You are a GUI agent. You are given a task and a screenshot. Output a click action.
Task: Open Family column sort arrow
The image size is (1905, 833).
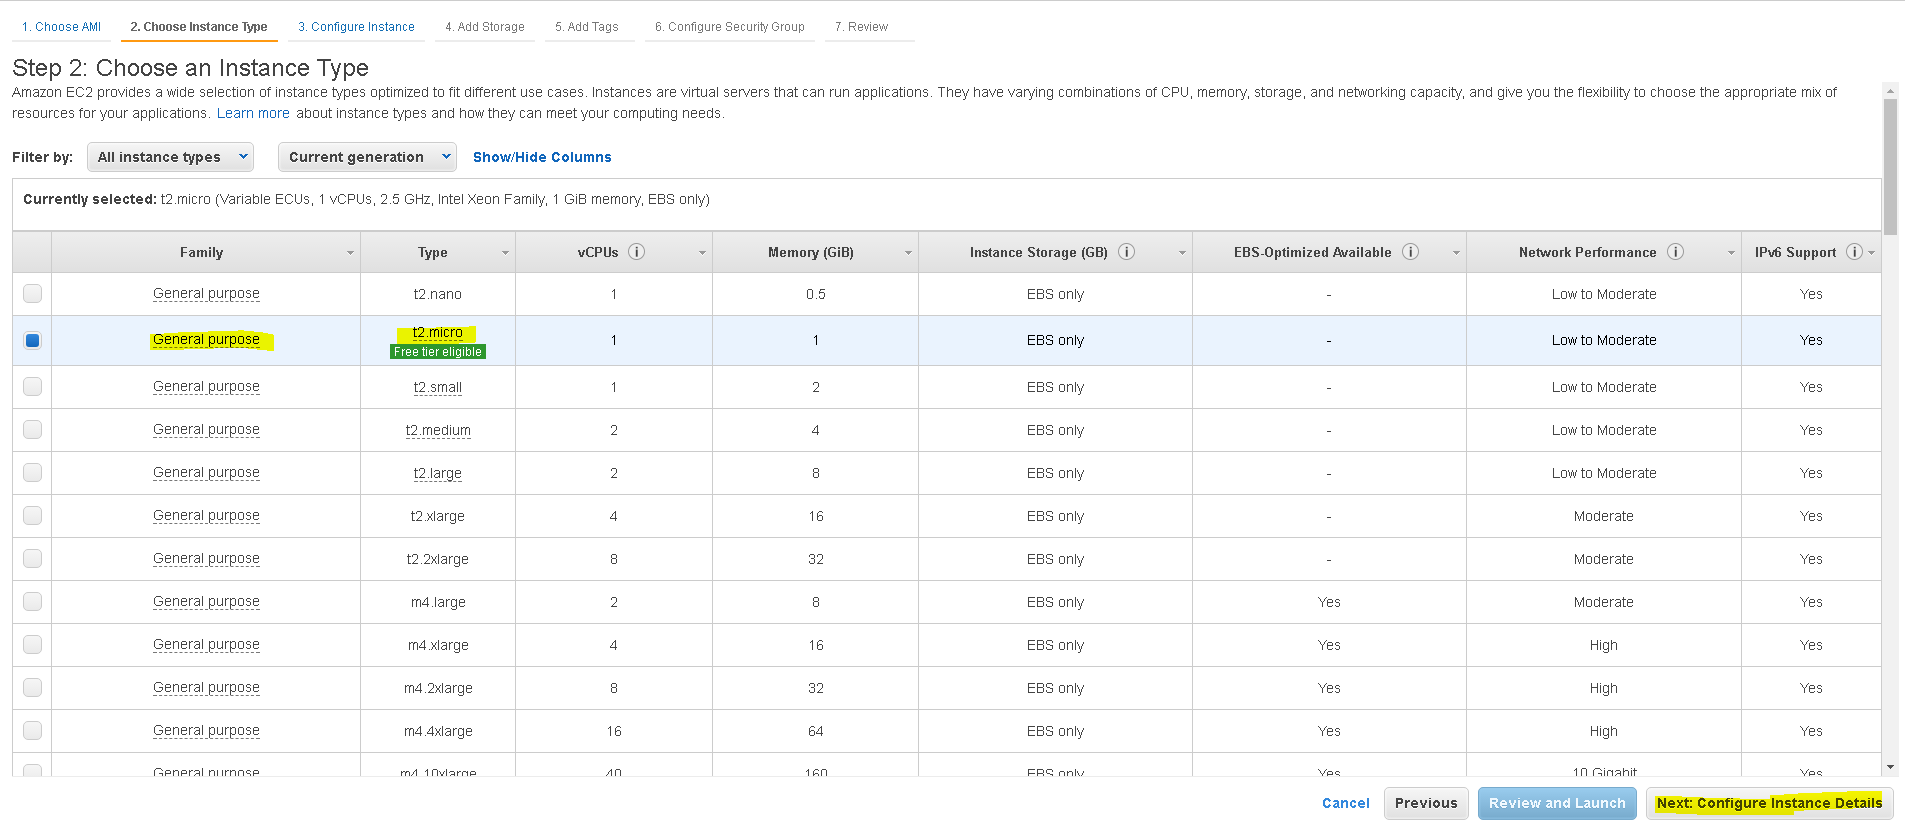tap(350, 253)
